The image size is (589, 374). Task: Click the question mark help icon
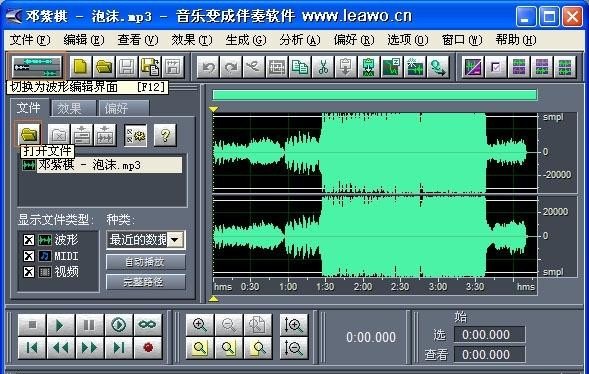[x=165, y=134]
